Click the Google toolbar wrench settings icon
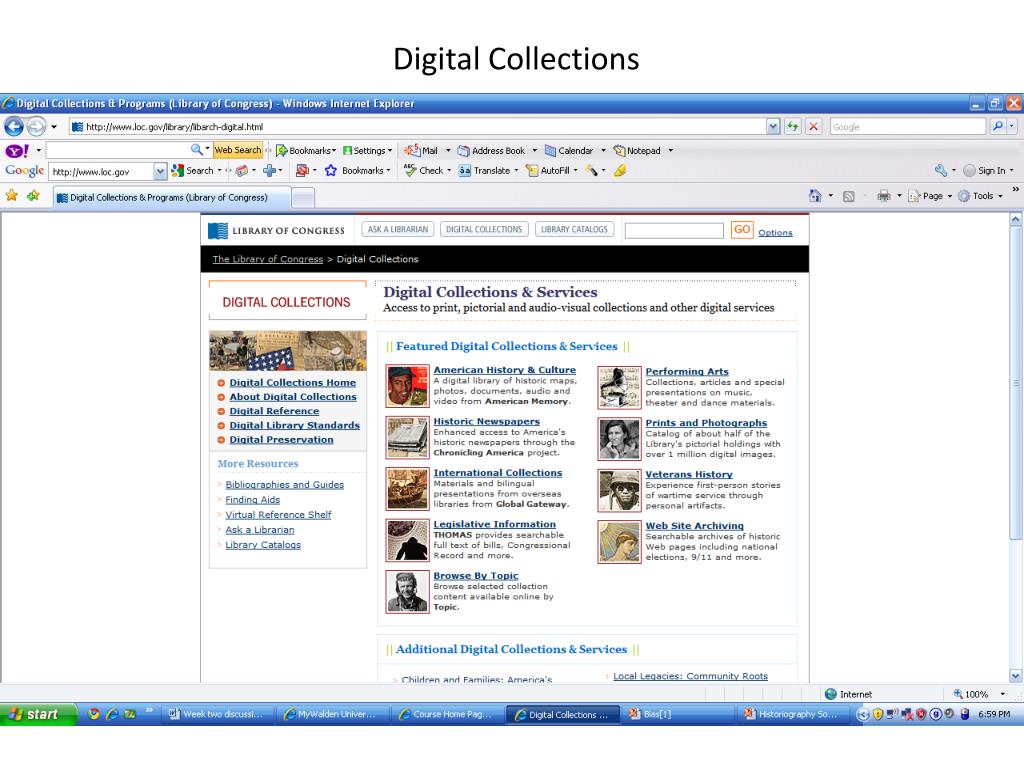Screen dimensions: 1024x768 pyautogui.click(x=940, y=170)
